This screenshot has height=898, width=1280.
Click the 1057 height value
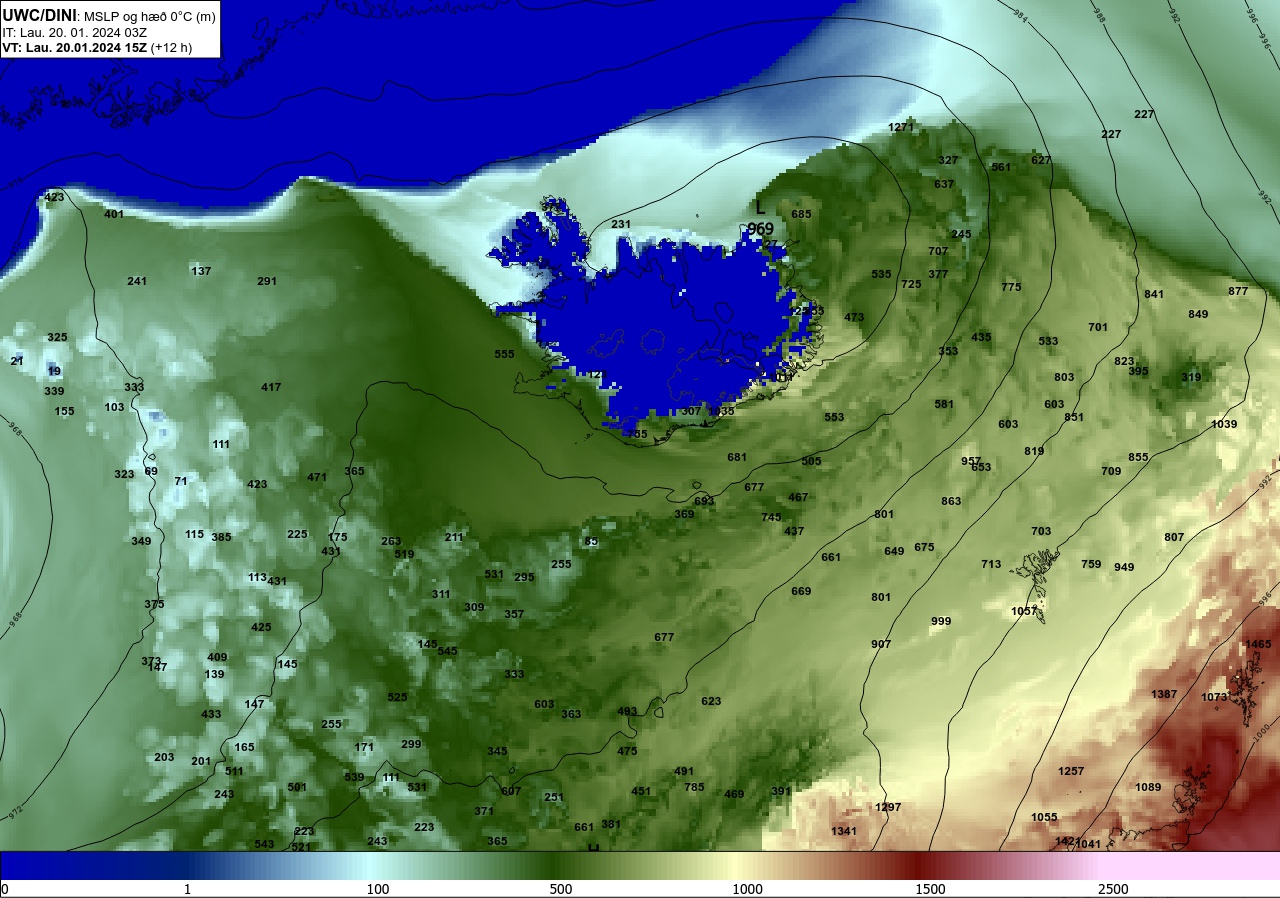coord(1024,611)
